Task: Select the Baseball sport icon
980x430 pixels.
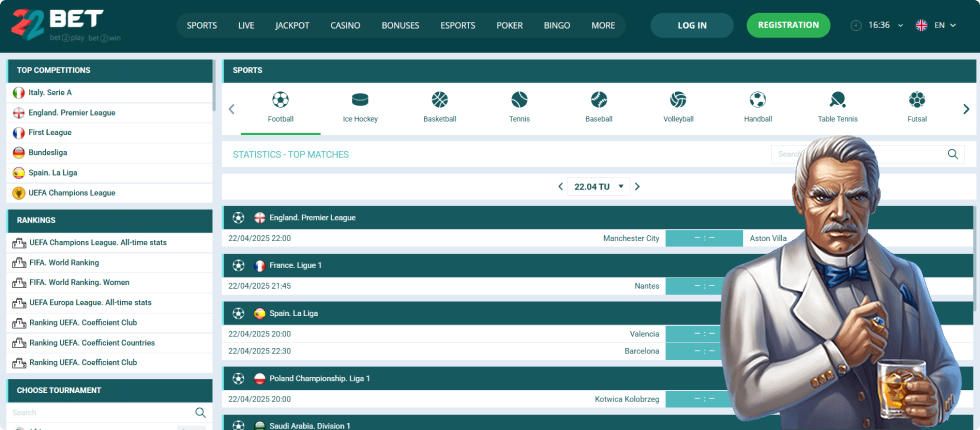Action: pos(599,100)
